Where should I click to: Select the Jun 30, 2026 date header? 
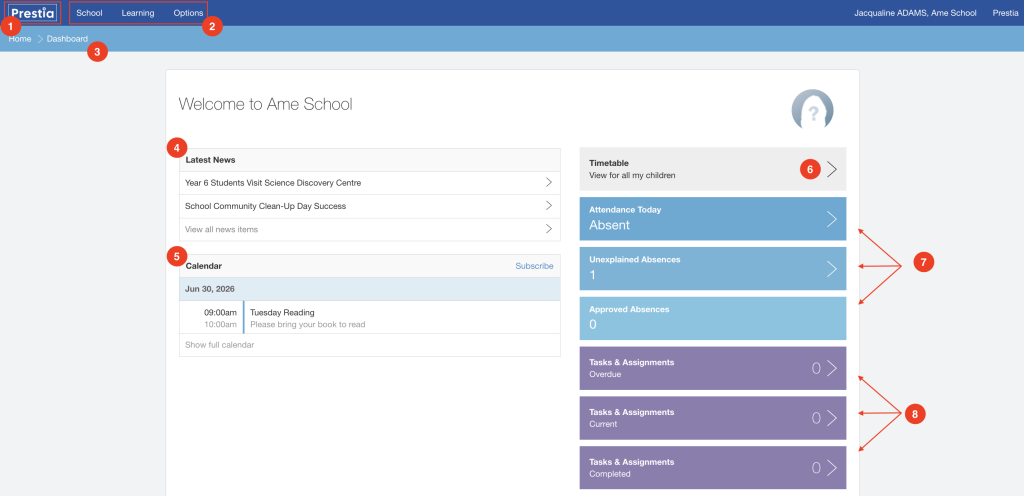[370, 289]
